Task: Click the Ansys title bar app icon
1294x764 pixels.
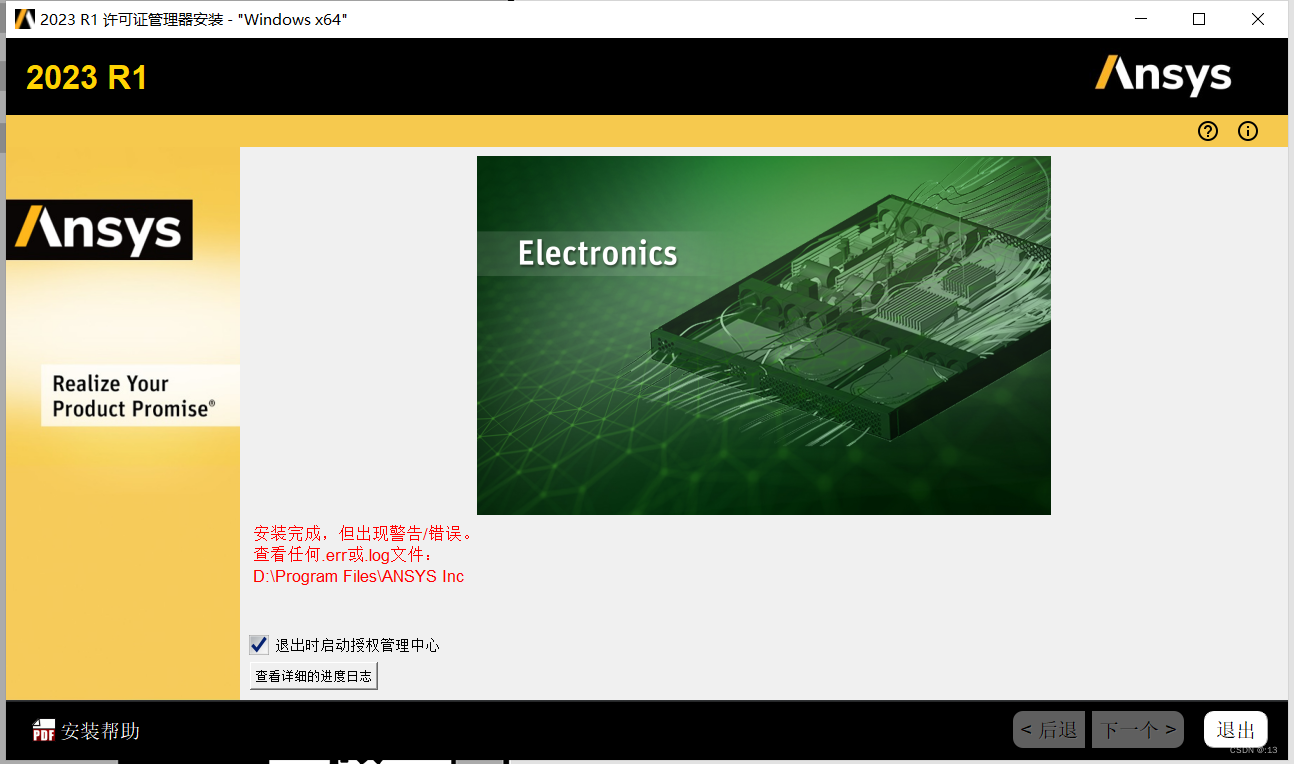Action: point(24,19)
